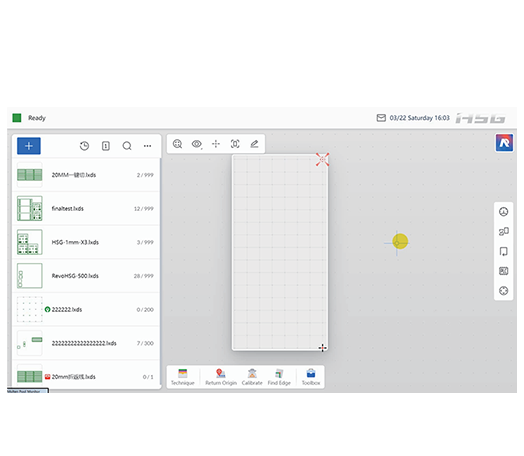Open the Technique panel

coord(182,377)
